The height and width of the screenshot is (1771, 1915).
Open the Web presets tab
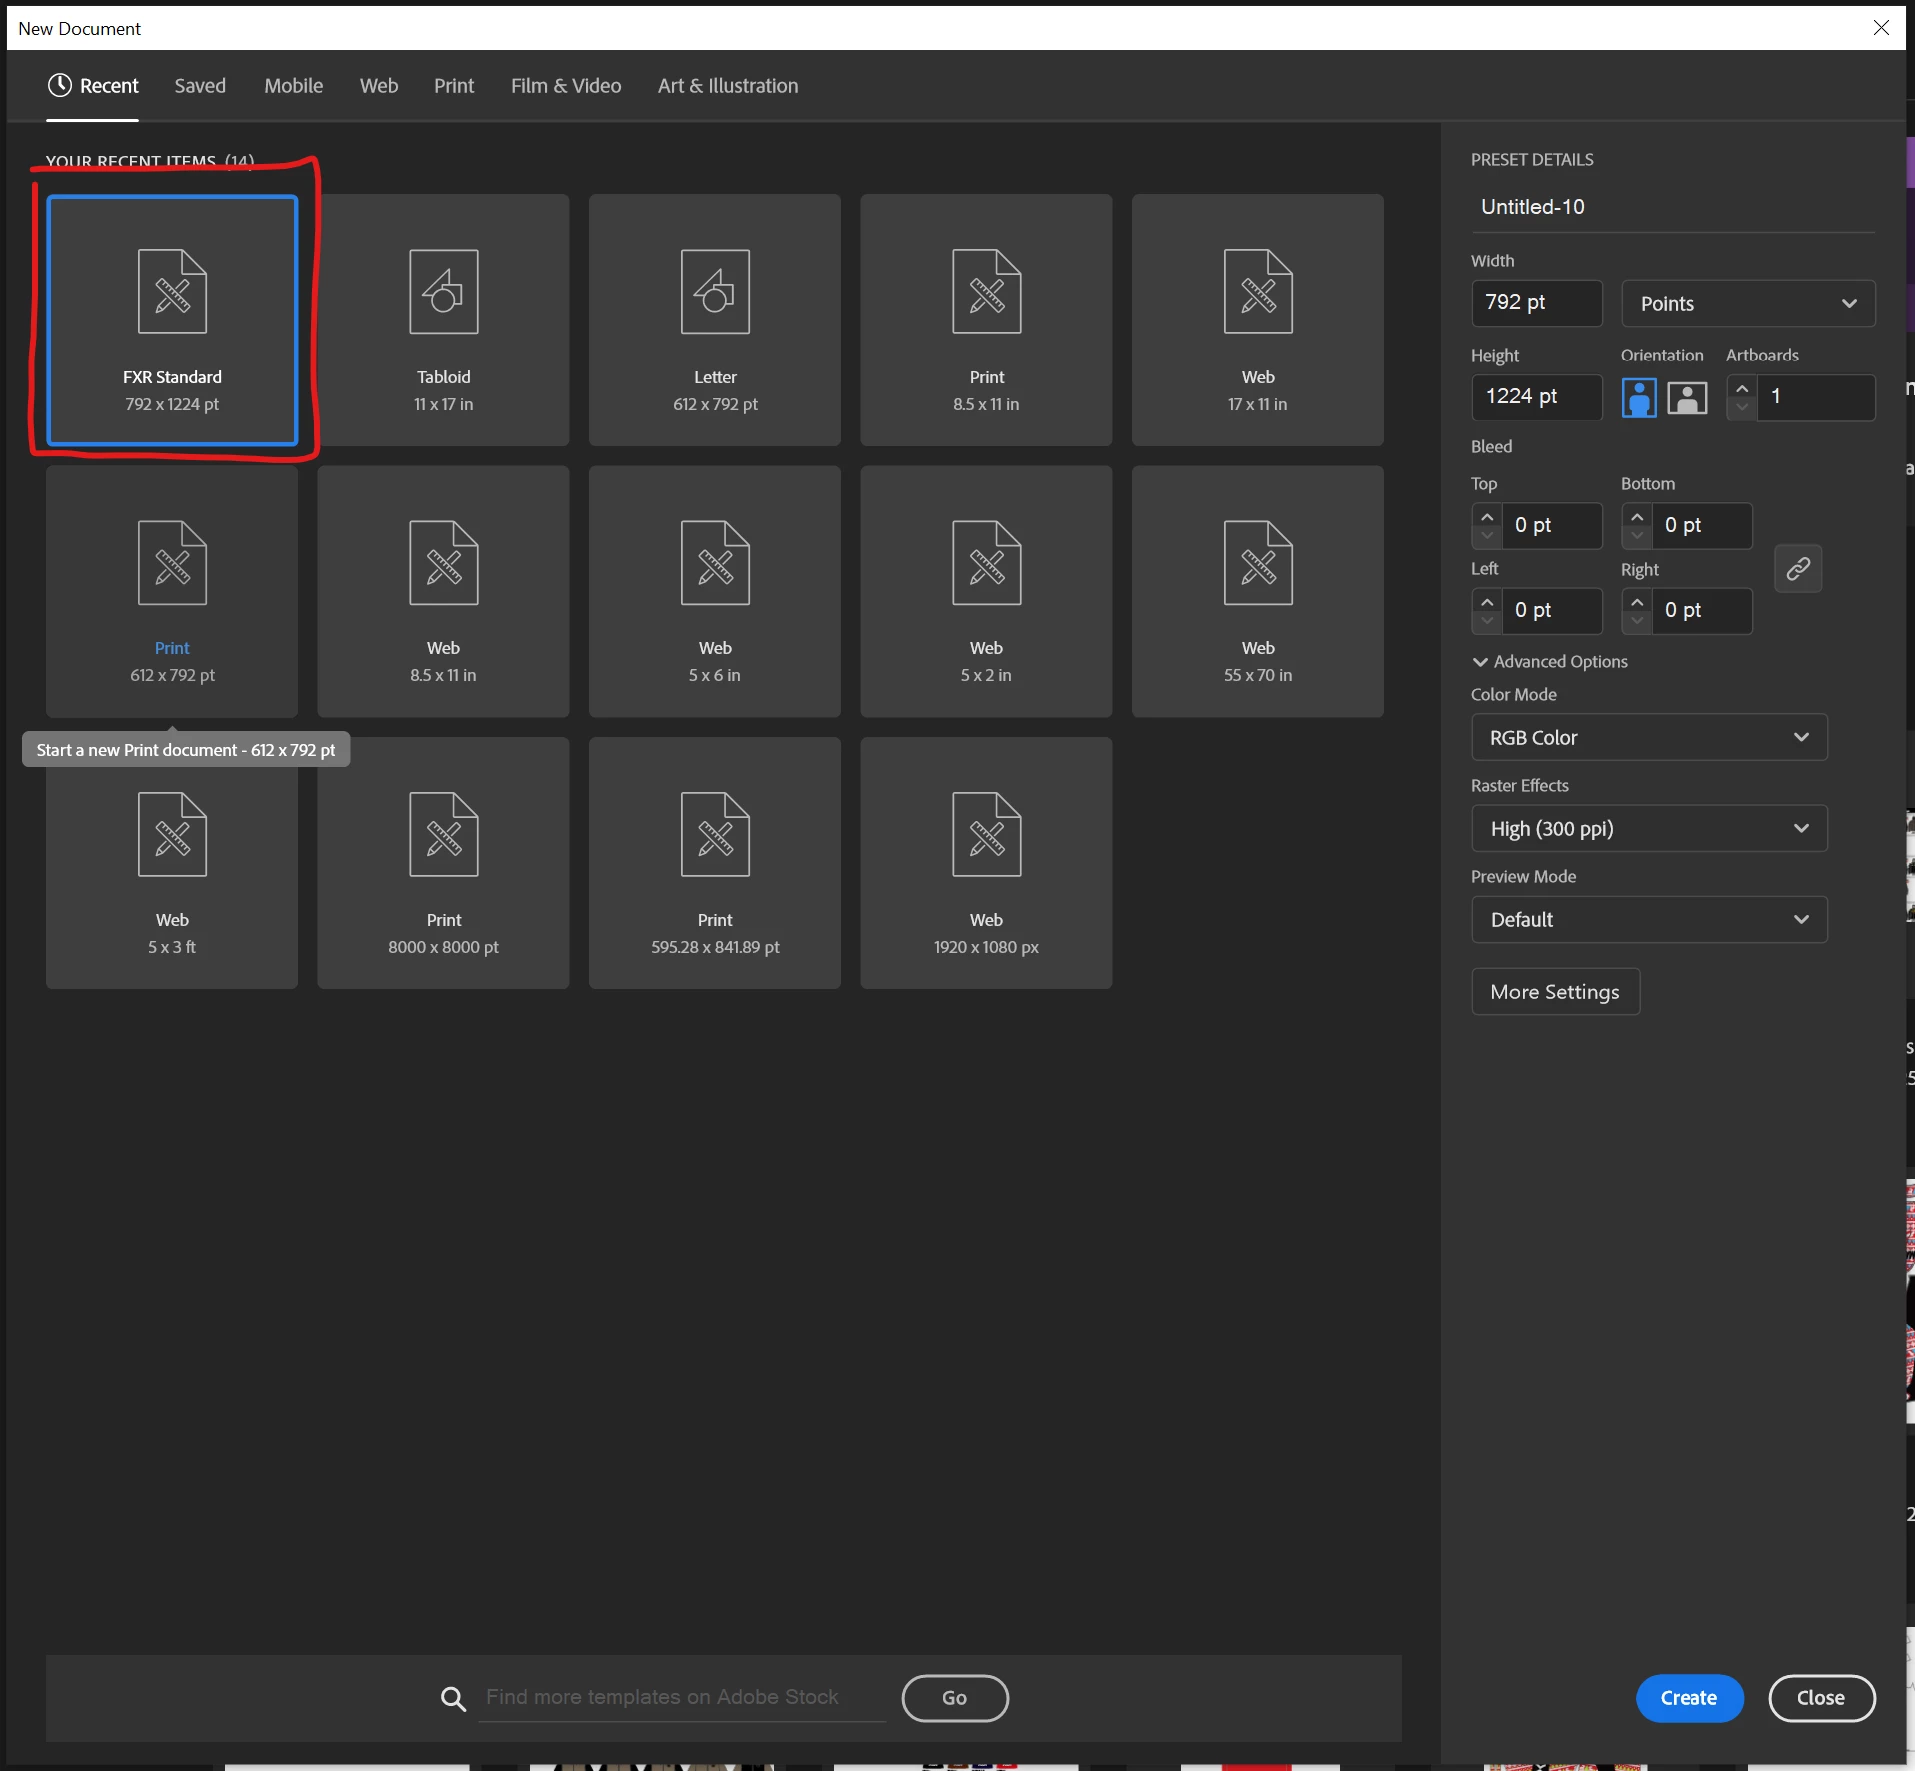click(x=379, y=86)
